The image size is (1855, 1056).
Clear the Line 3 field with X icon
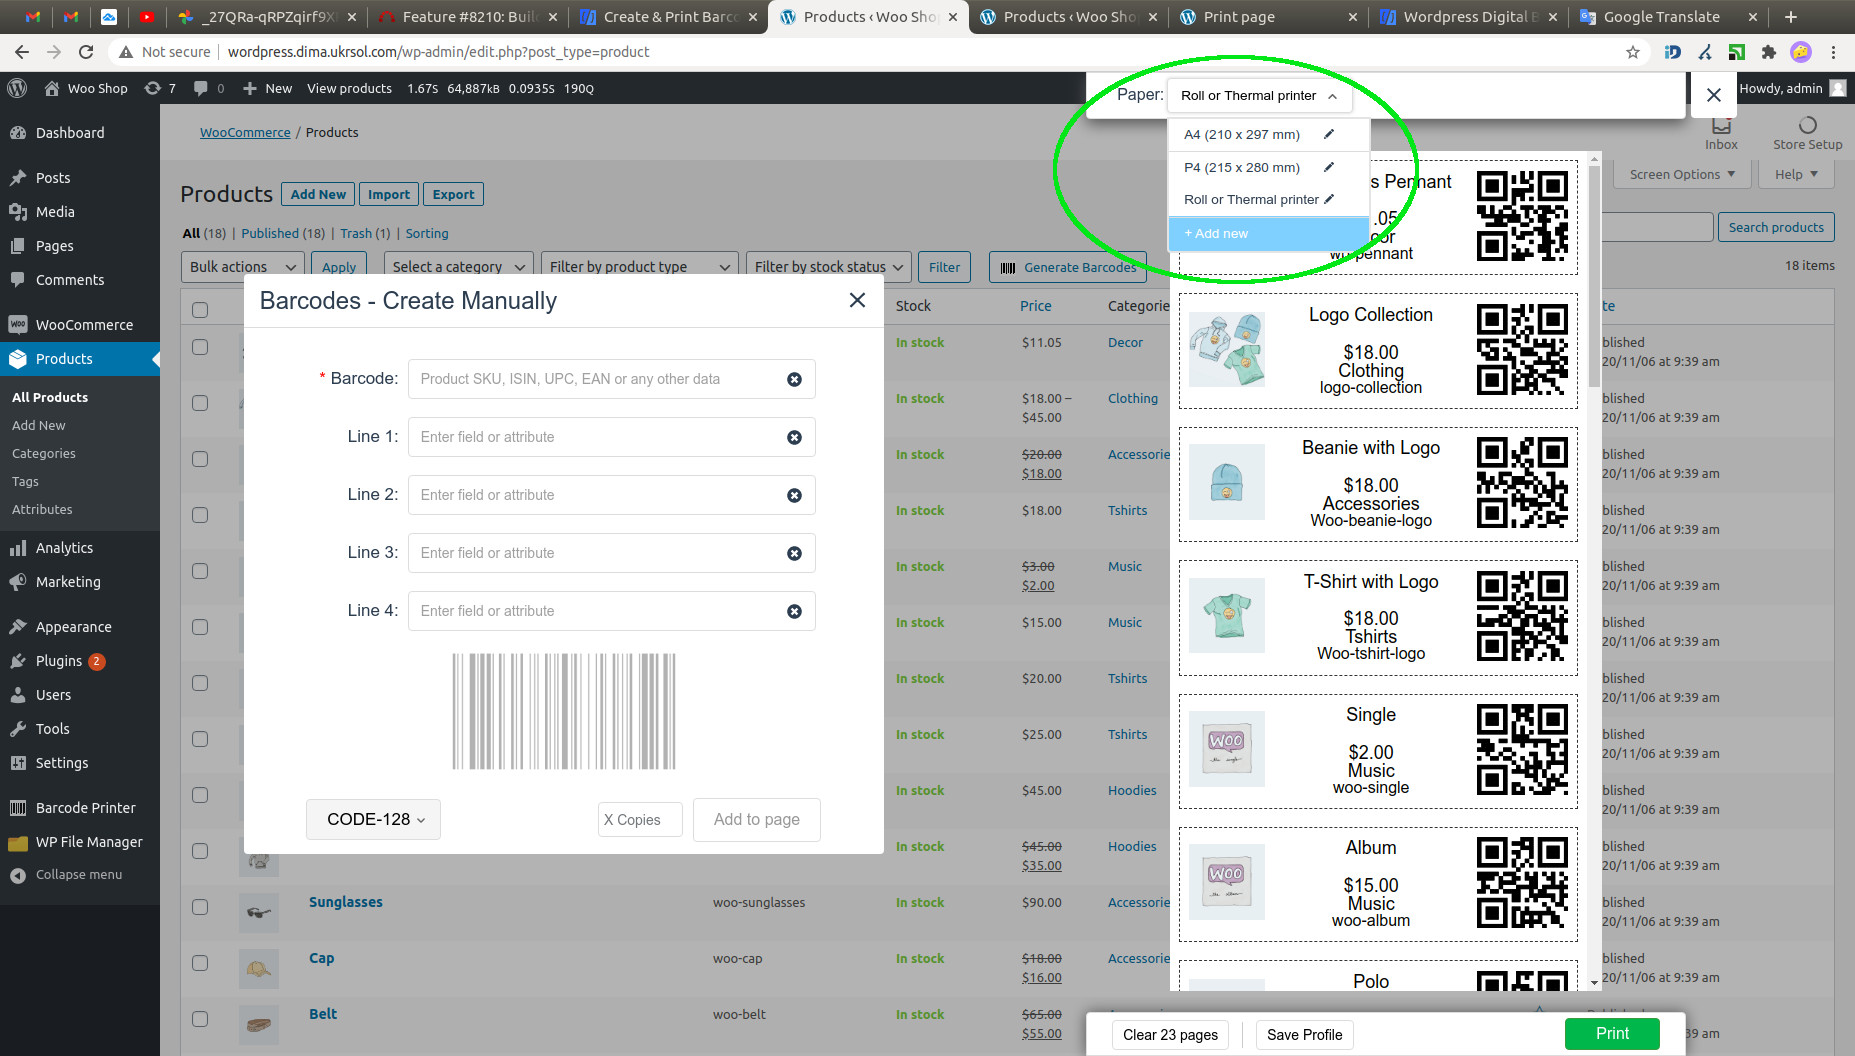[x=794, y=553]
